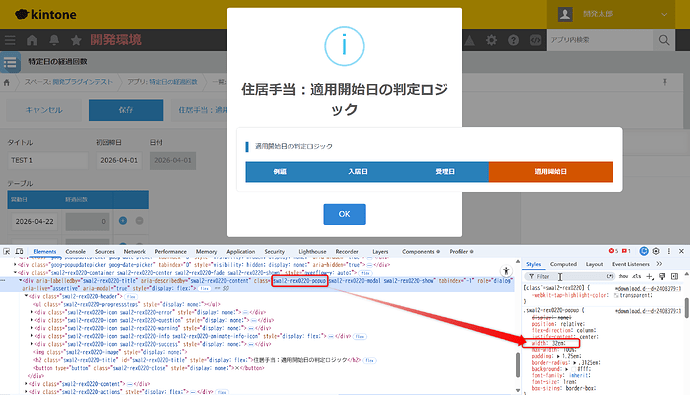Screen dimensions: 690x395
Task: Add a table row with the plus icon
Action: 123,221
